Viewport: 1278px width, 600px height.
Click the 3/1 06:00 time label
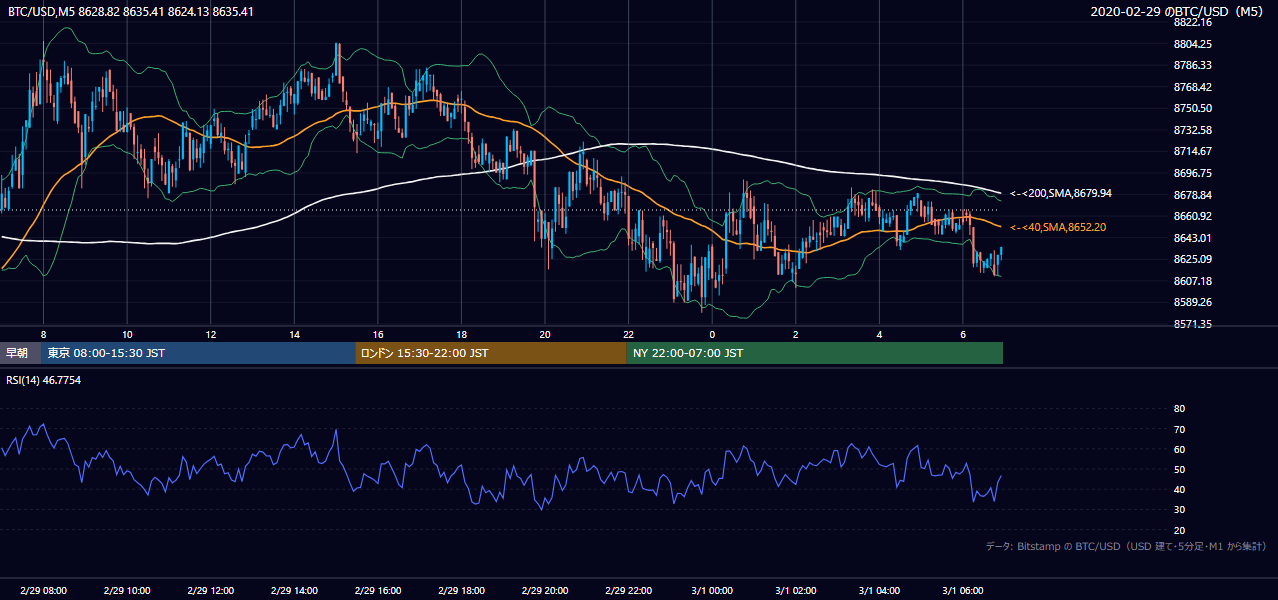pos(962,591)
